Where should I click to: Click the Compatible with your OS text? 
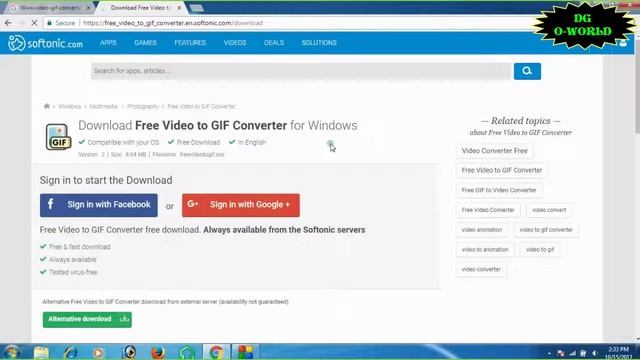[123, 142]
